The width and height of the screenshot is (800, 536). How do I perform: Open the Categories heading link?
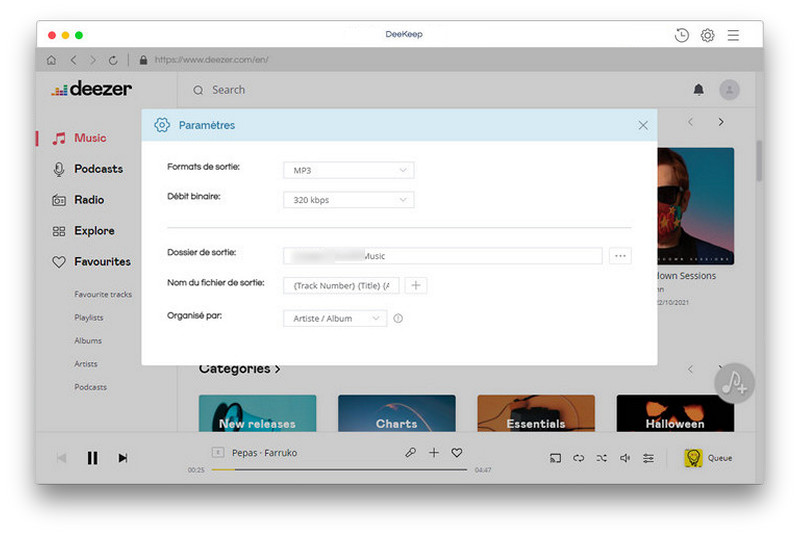(239, 369)
